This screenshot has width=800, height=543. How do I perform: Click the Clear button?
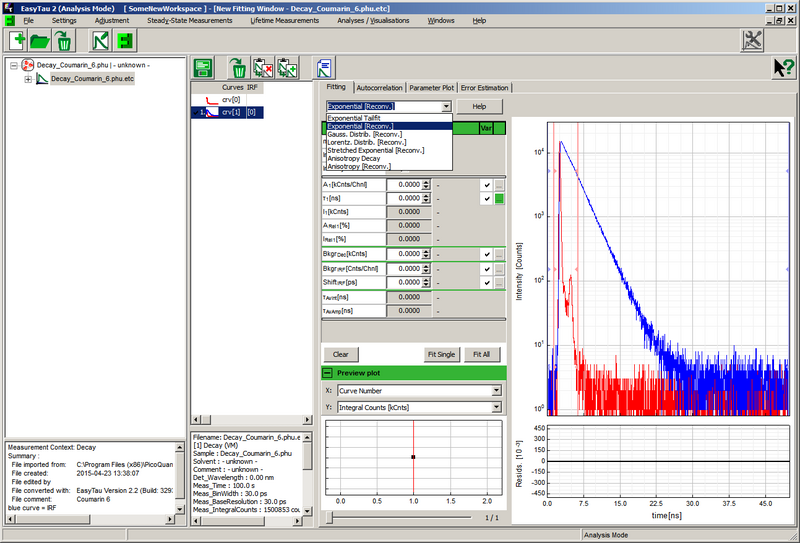(341, 354)
